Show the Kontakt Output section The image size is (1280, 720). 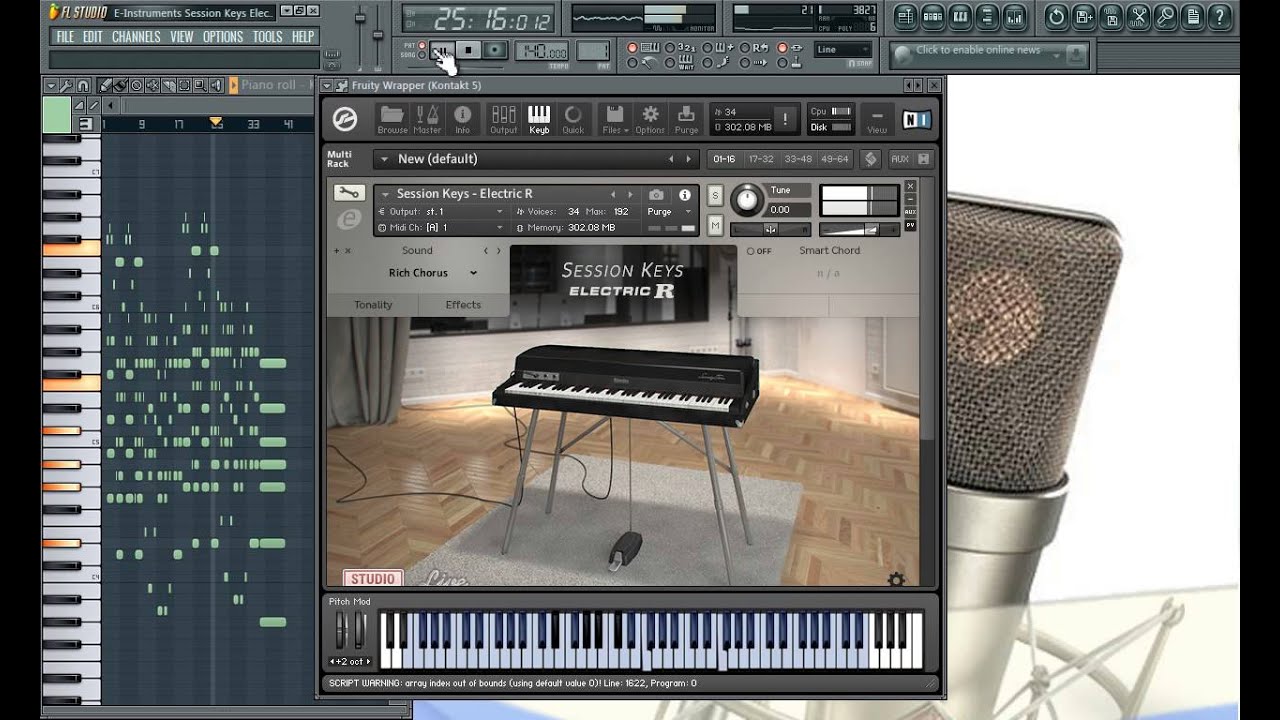pos(504,119)
